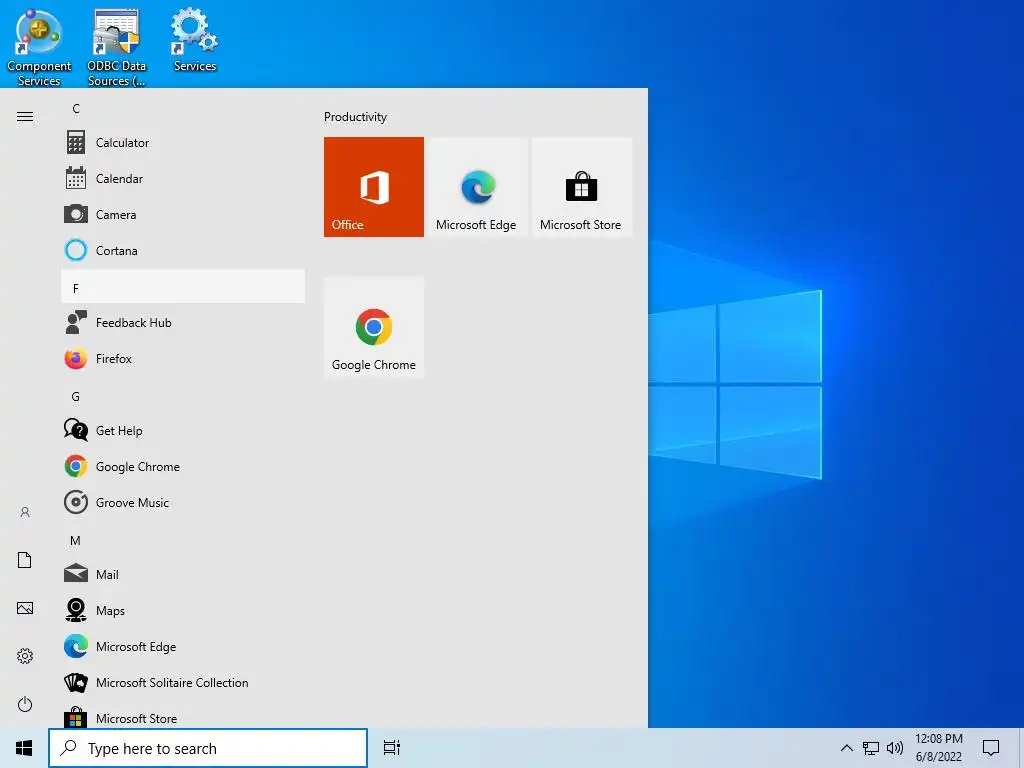This screenshot has height=768, width=1024.
Task: Click the Microsoft Store tile
Action: (581, 187)
